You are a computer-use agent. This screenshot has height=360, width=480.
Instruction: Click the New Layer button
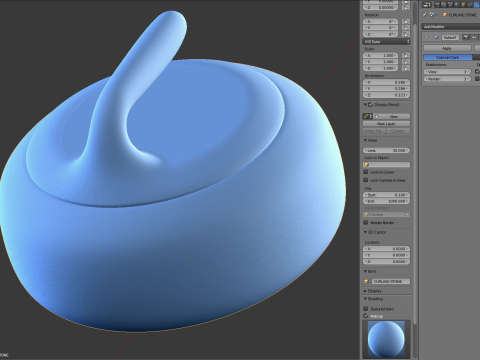point(386,124)
